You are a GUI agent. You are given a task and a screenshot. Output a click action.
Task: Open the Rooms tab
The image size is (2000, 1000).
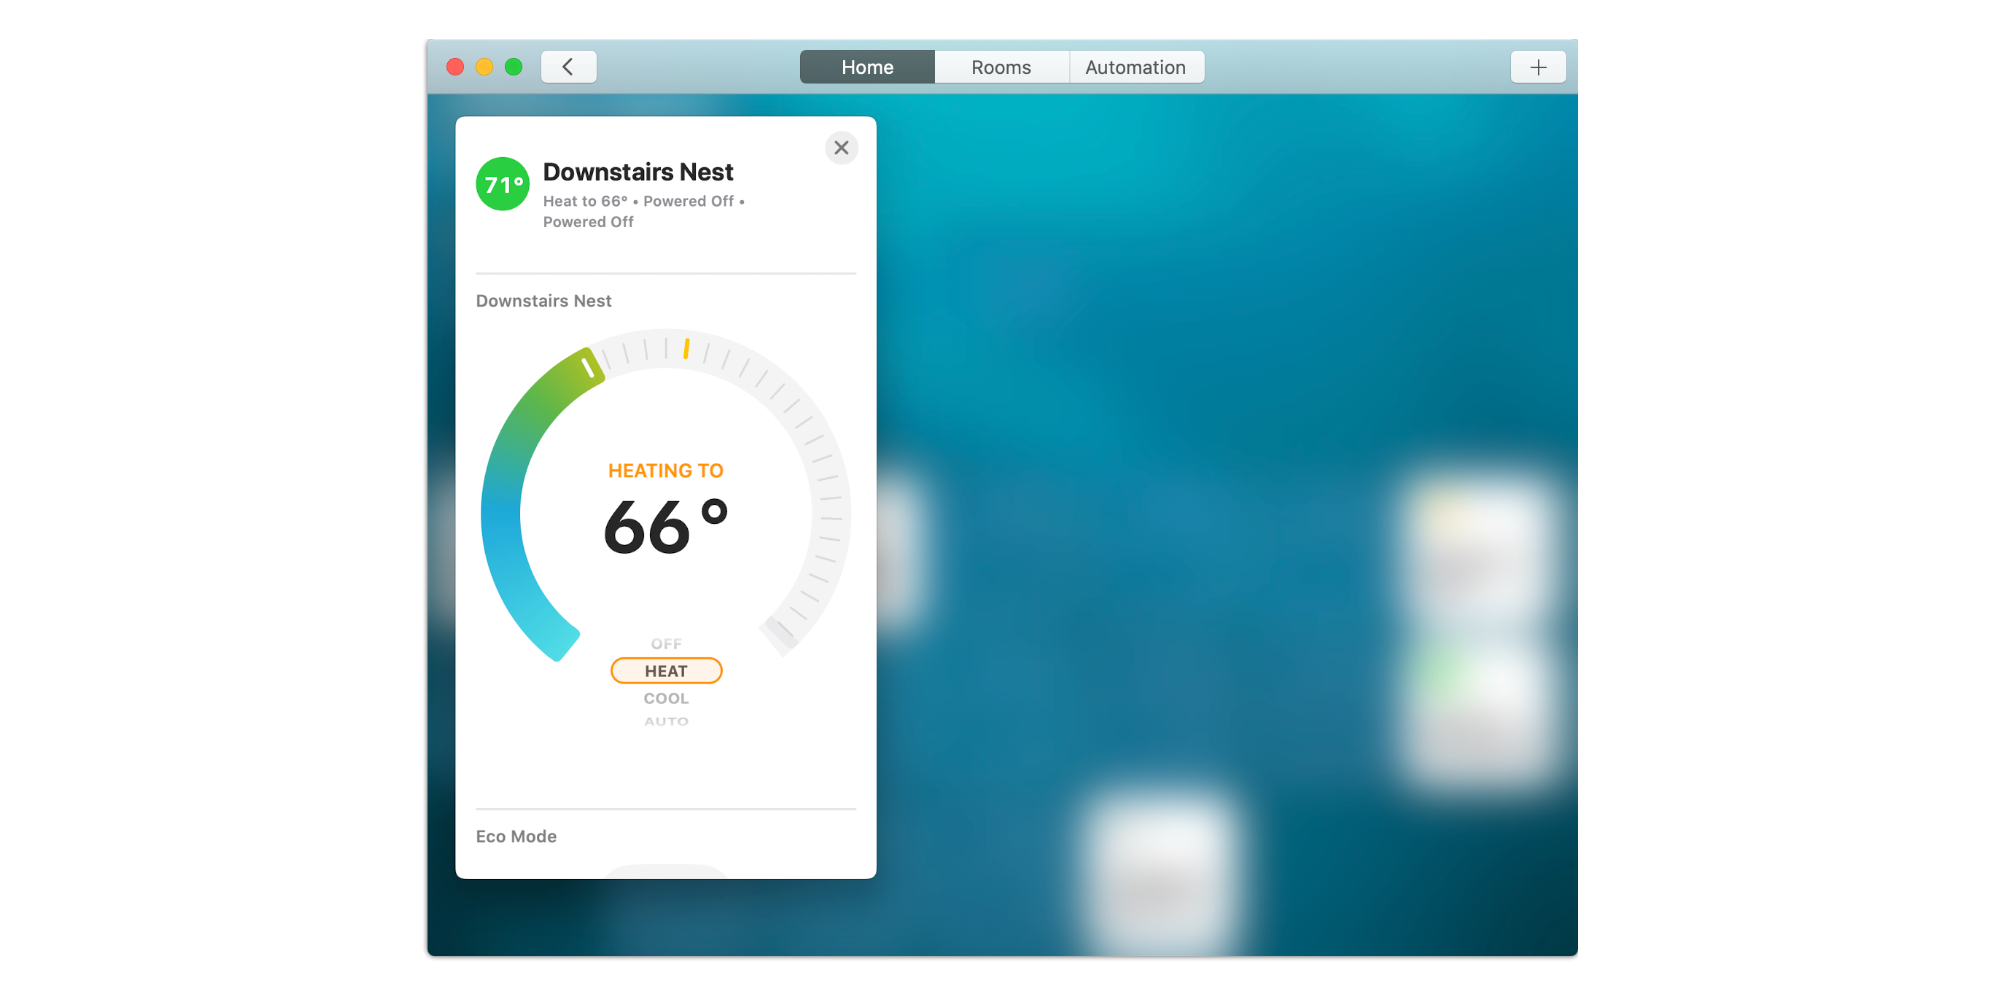click(1001, 67)
